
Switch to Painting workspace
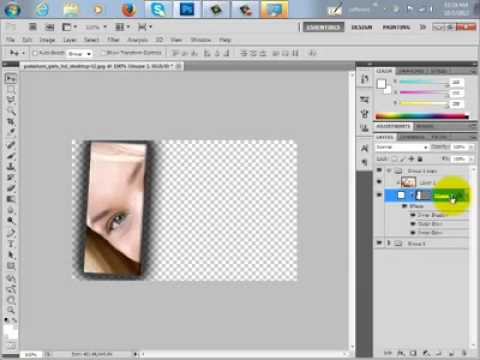click(x=396, y=27)
